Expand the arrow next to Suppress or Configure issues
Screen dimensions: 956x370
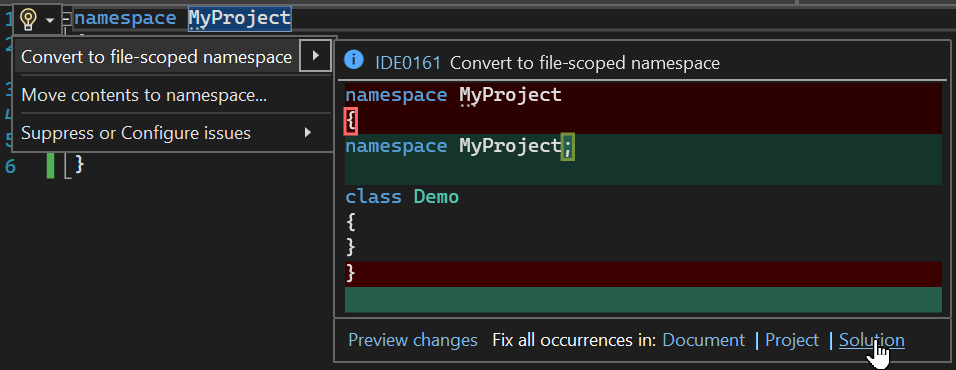[309, 132]
